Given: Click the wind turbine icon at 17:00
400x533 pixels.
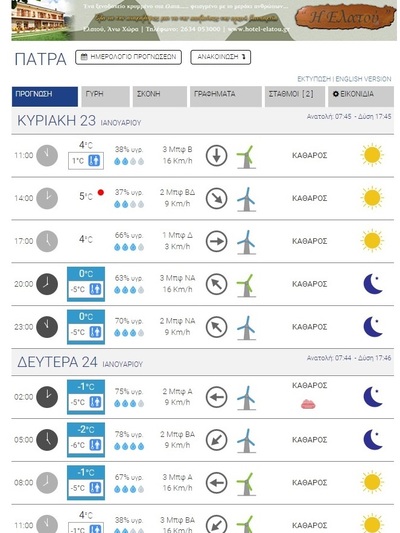Looking at the screenshot, I should [246, 242].
